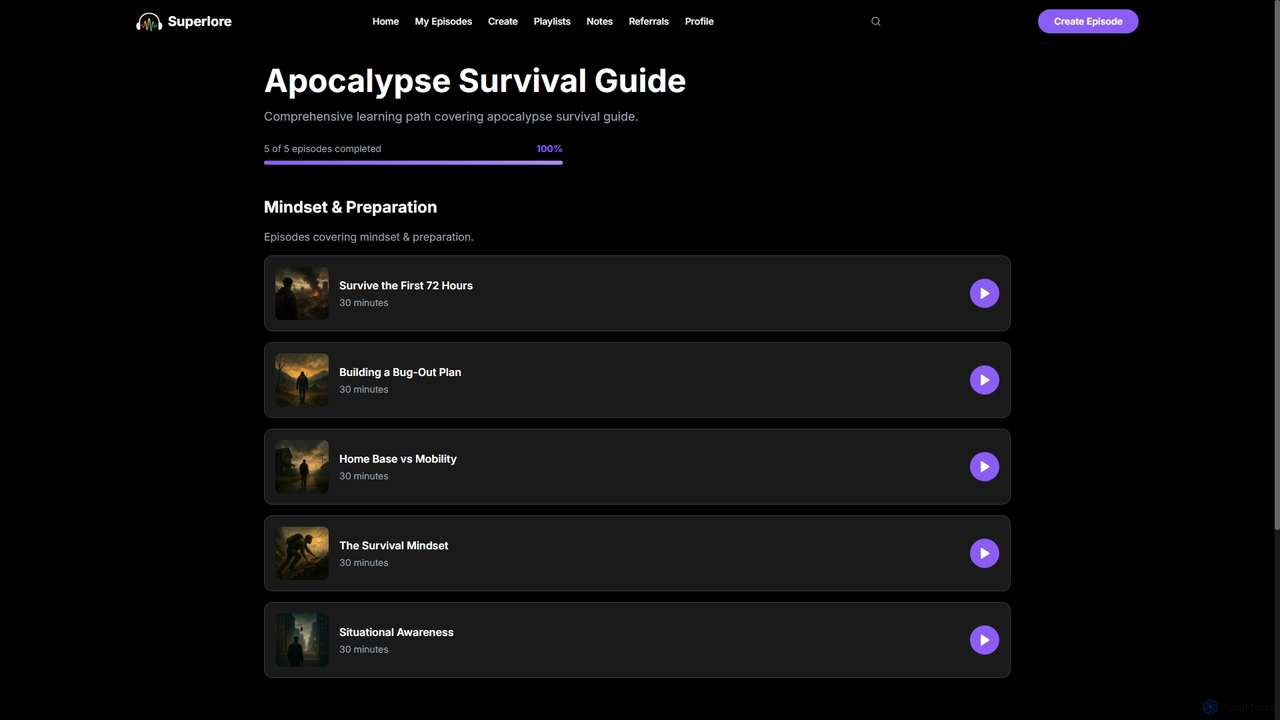The width and height of the screenshot is (1280, 720).
Task: Open The Survival Mindset thumbnail
Action: 302,553
